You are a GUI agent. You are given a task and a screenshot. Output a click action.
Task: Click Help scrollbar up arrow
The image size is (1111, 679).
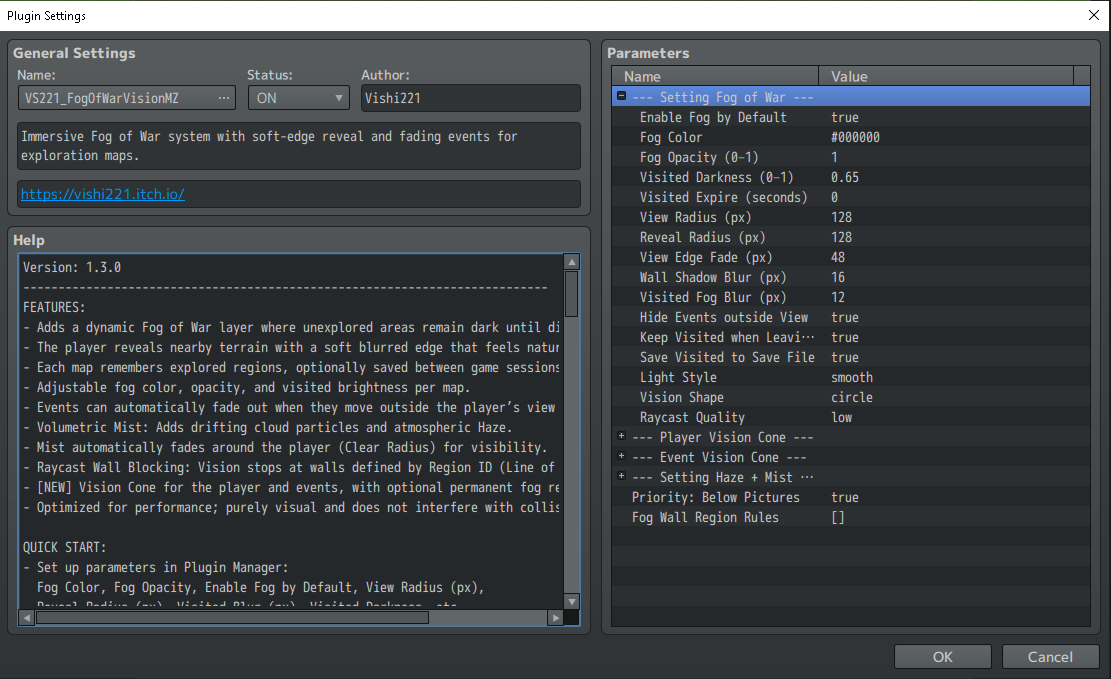(x=572, y=262)
